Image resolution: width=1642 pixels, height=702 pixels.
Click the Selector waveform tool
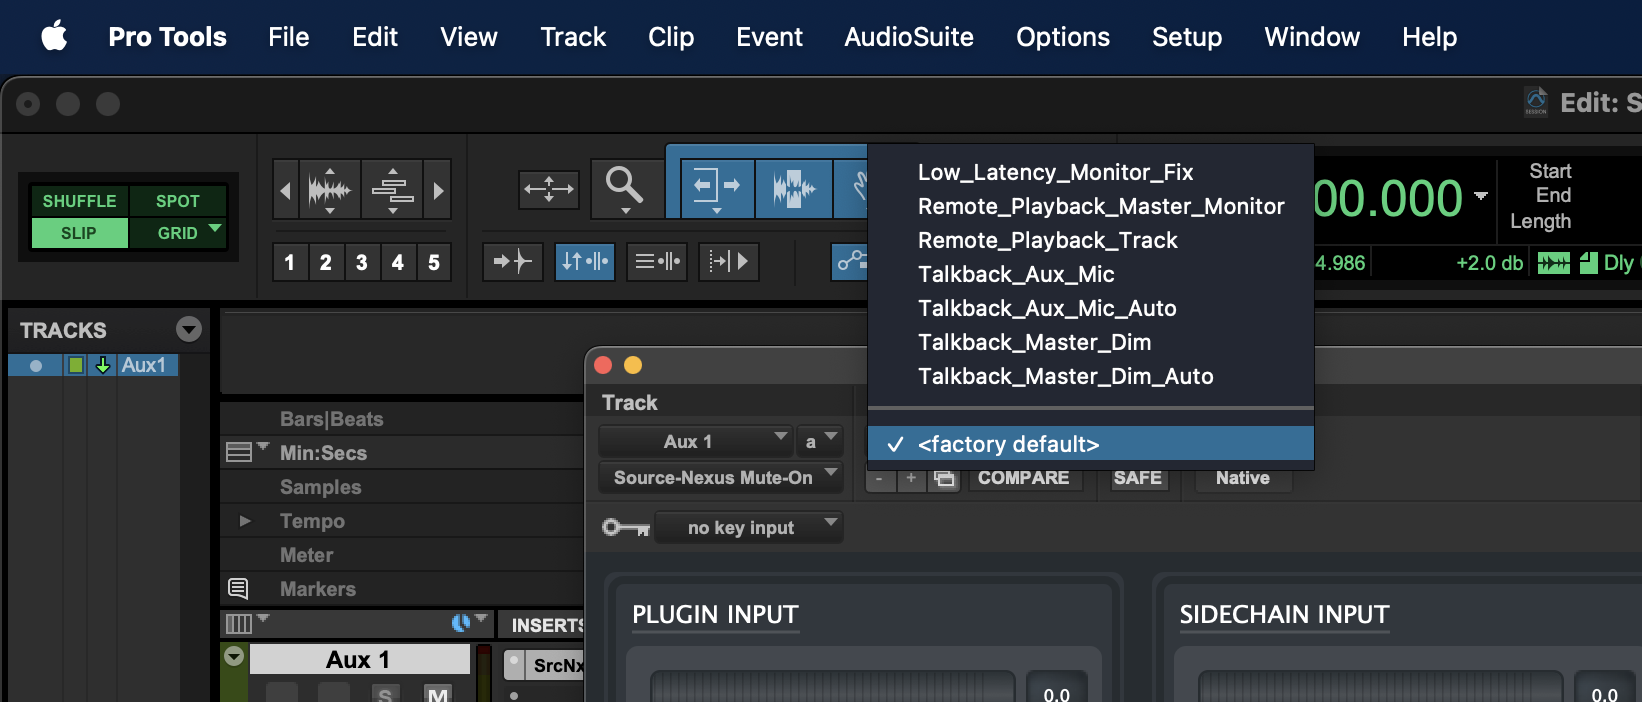[x=793, y=187]
